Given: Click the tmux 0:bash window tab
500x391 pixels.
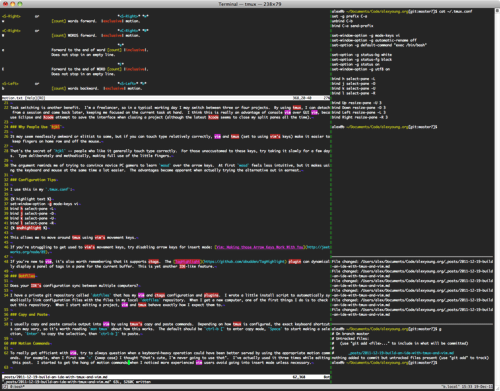Looking at the screenshot, I should [17, 387].
